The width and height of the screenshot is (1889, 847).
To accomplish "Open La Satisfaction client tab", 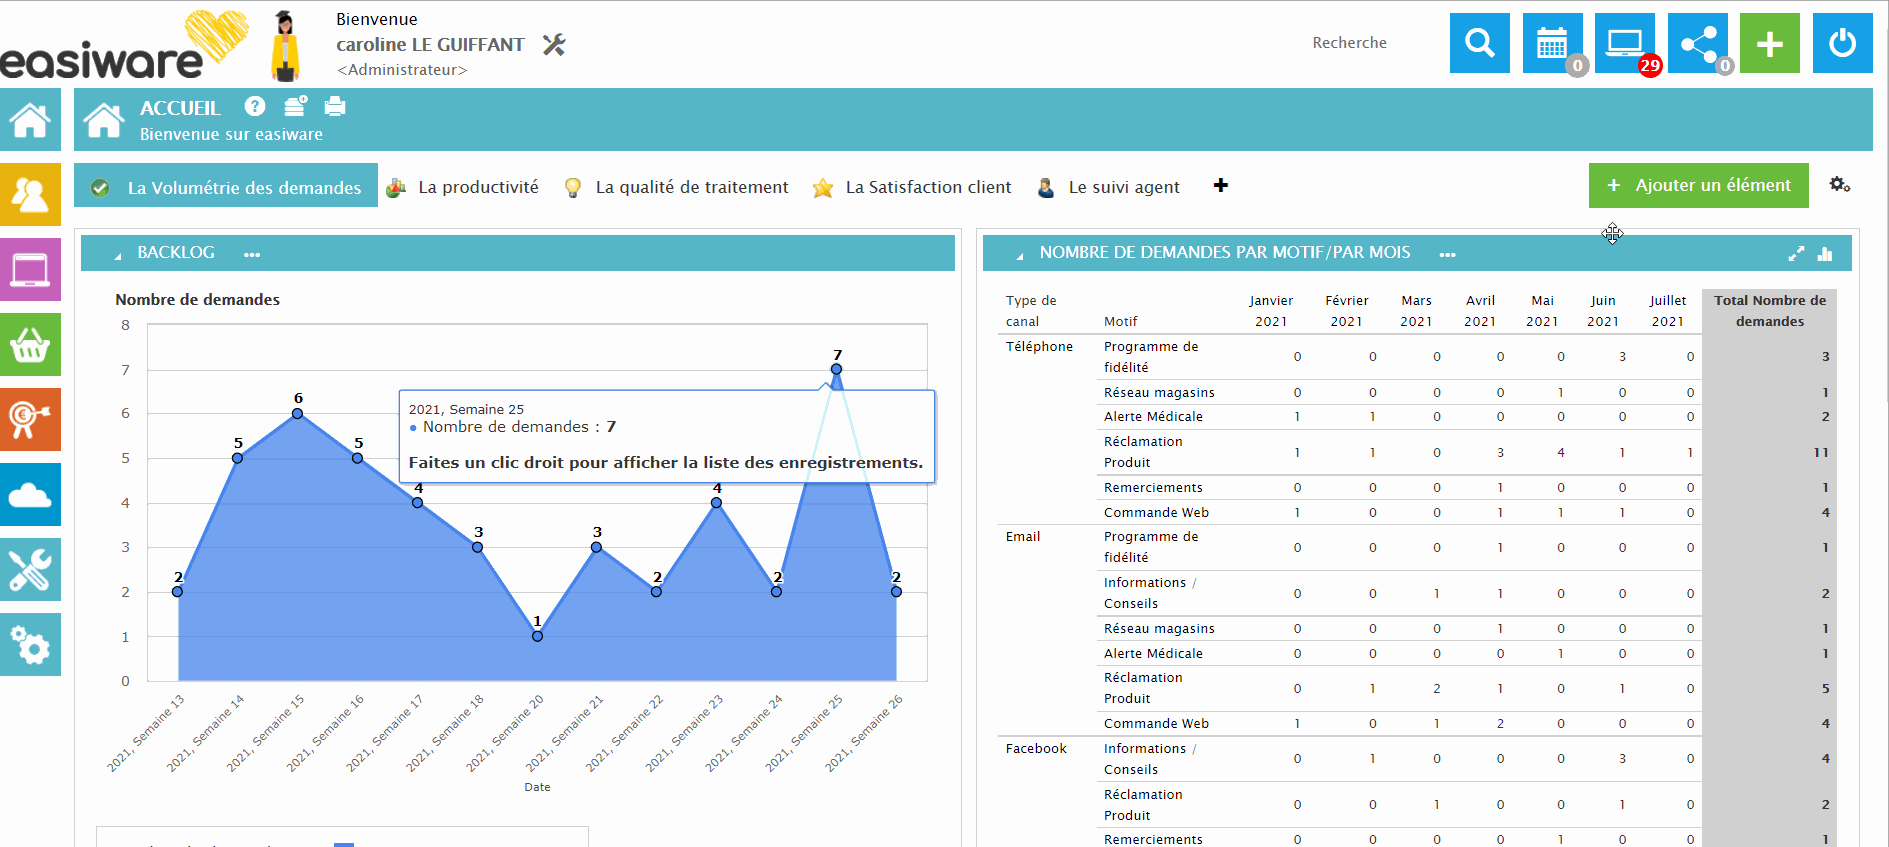I will tap(927, 187).
